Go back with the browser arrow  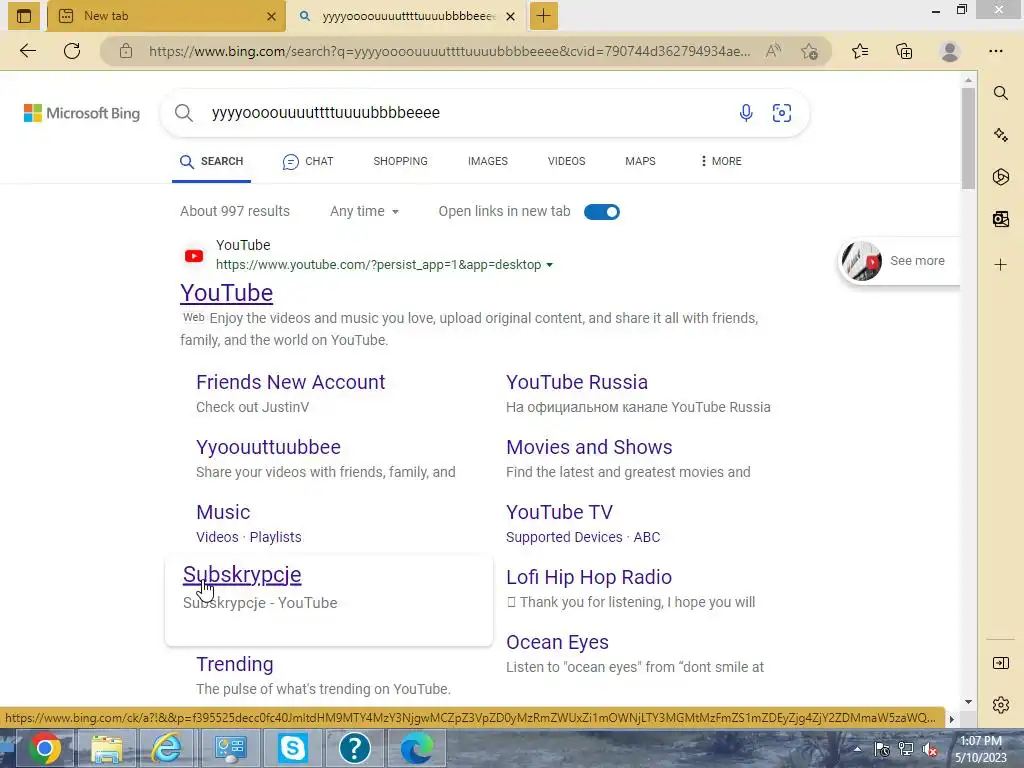(27, 51)
